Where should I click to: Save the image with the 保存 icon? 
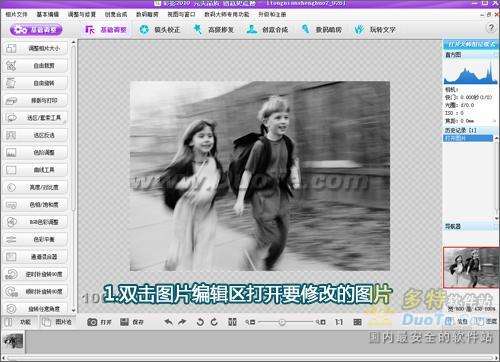(x=132, y=322)
